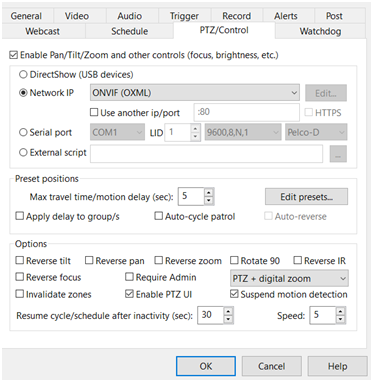Increase the Speed value with up arrow

coord(340,312)
